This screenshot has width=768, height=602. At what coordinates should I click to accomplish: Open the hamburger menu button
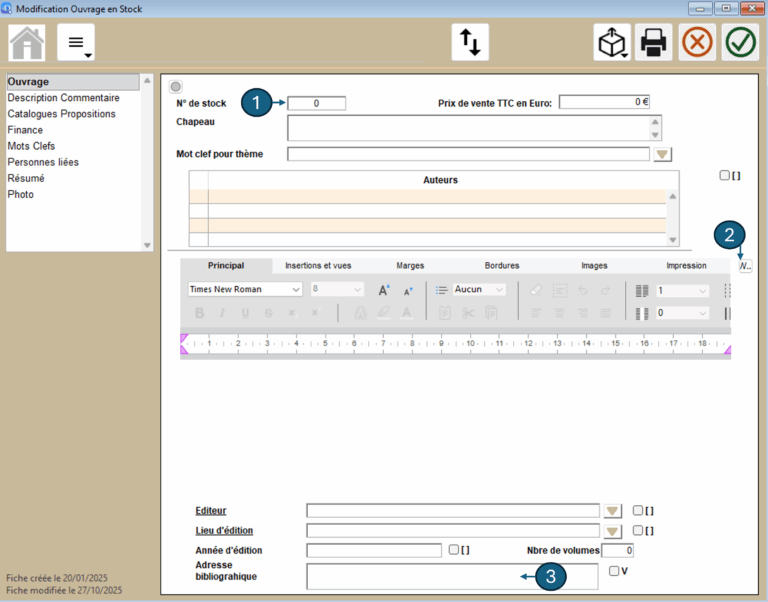pos(76,43)
